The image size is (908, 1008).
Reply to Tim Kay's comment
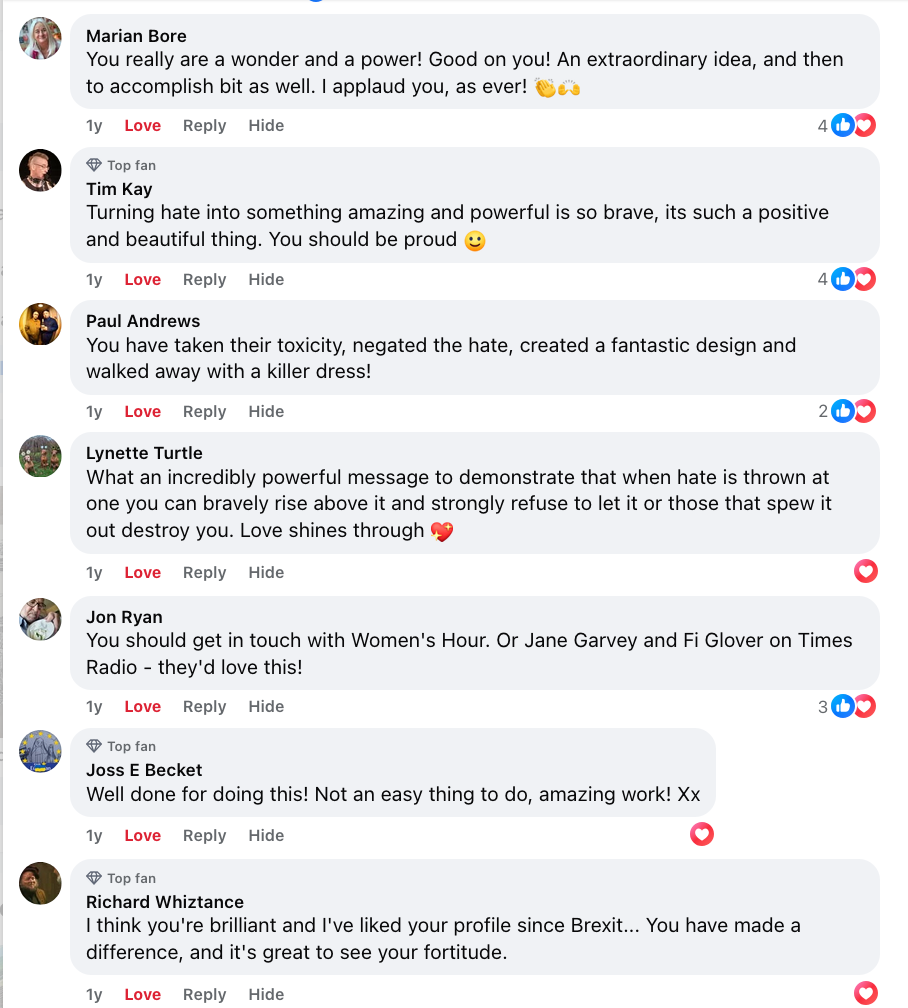coord(204,280)
